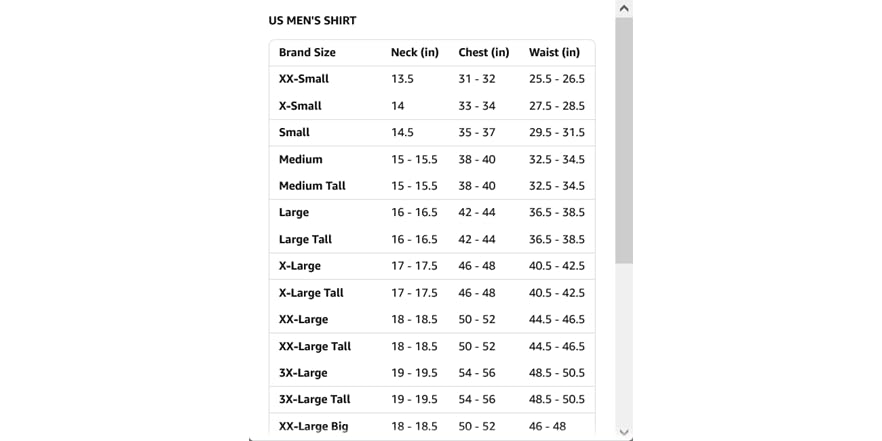This screenshot has width=882, height=441.
Task: Click the Waist (in) column header
Action: click(554, 53)
